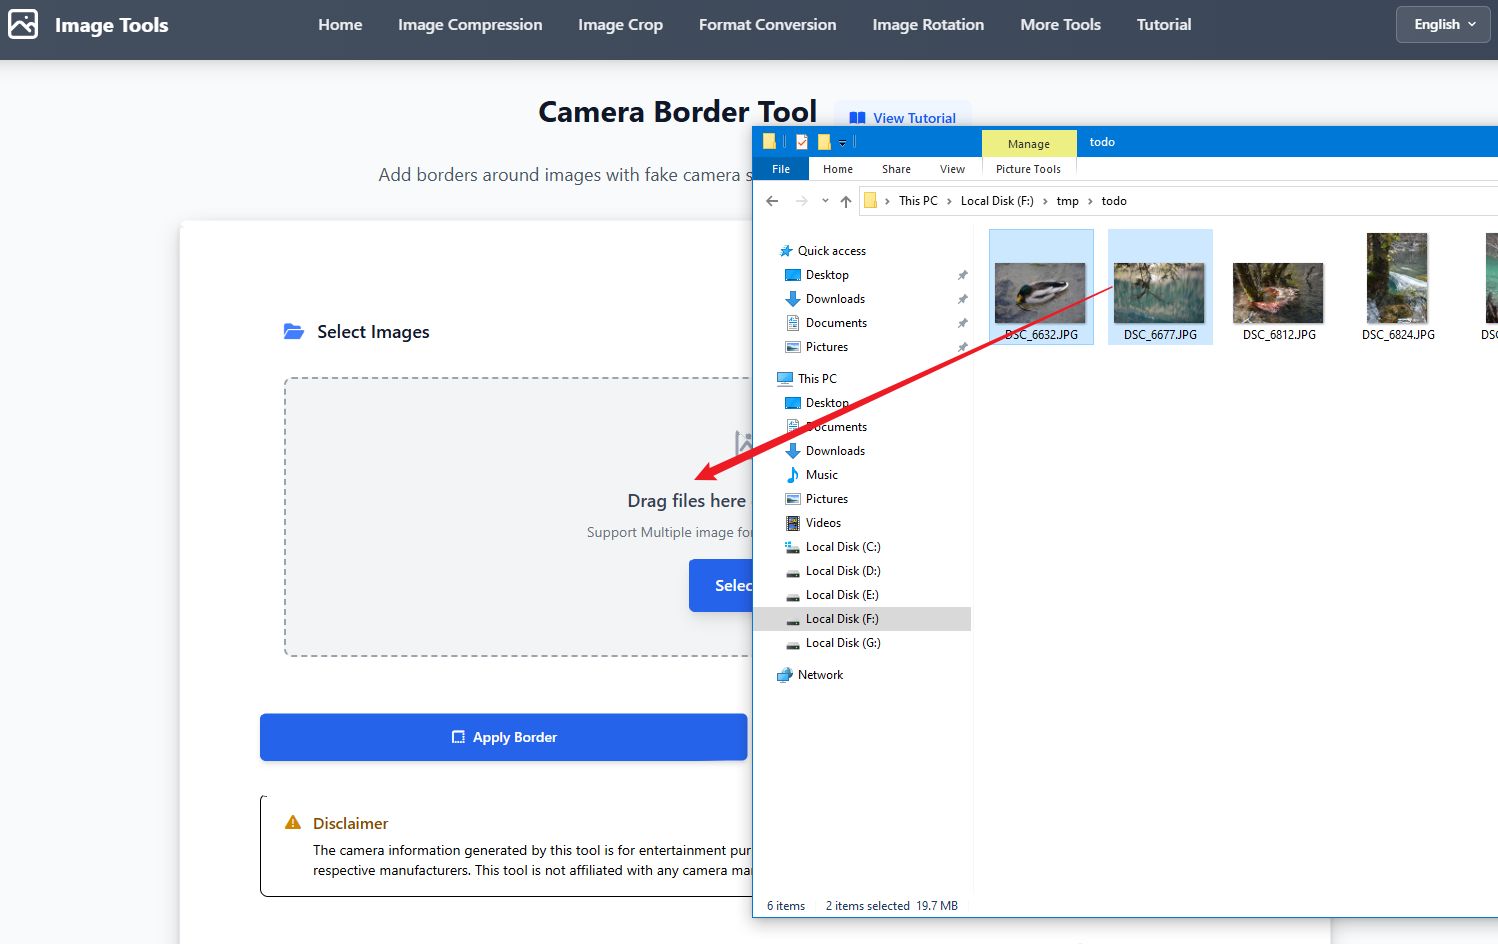Viewport: 1498px width, 944px height.
Task: Select This PC in navigation pane
Action: (817, 379)
